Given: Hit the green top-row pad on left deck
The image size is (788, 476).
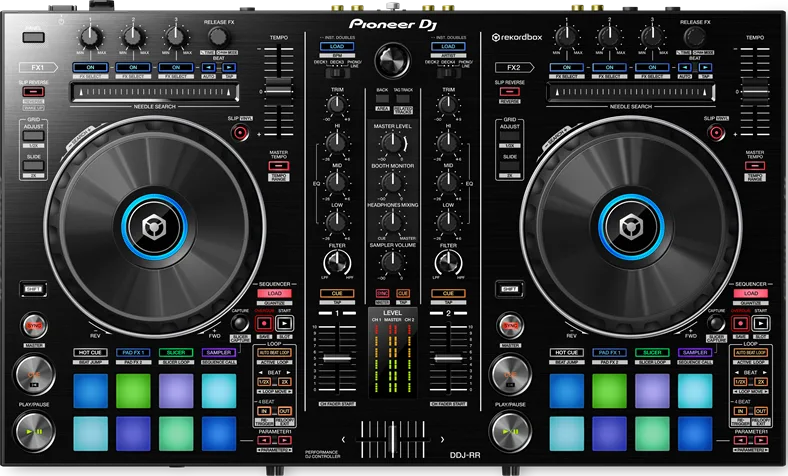Looking at the screenshot, I should [x=133, y=391].
